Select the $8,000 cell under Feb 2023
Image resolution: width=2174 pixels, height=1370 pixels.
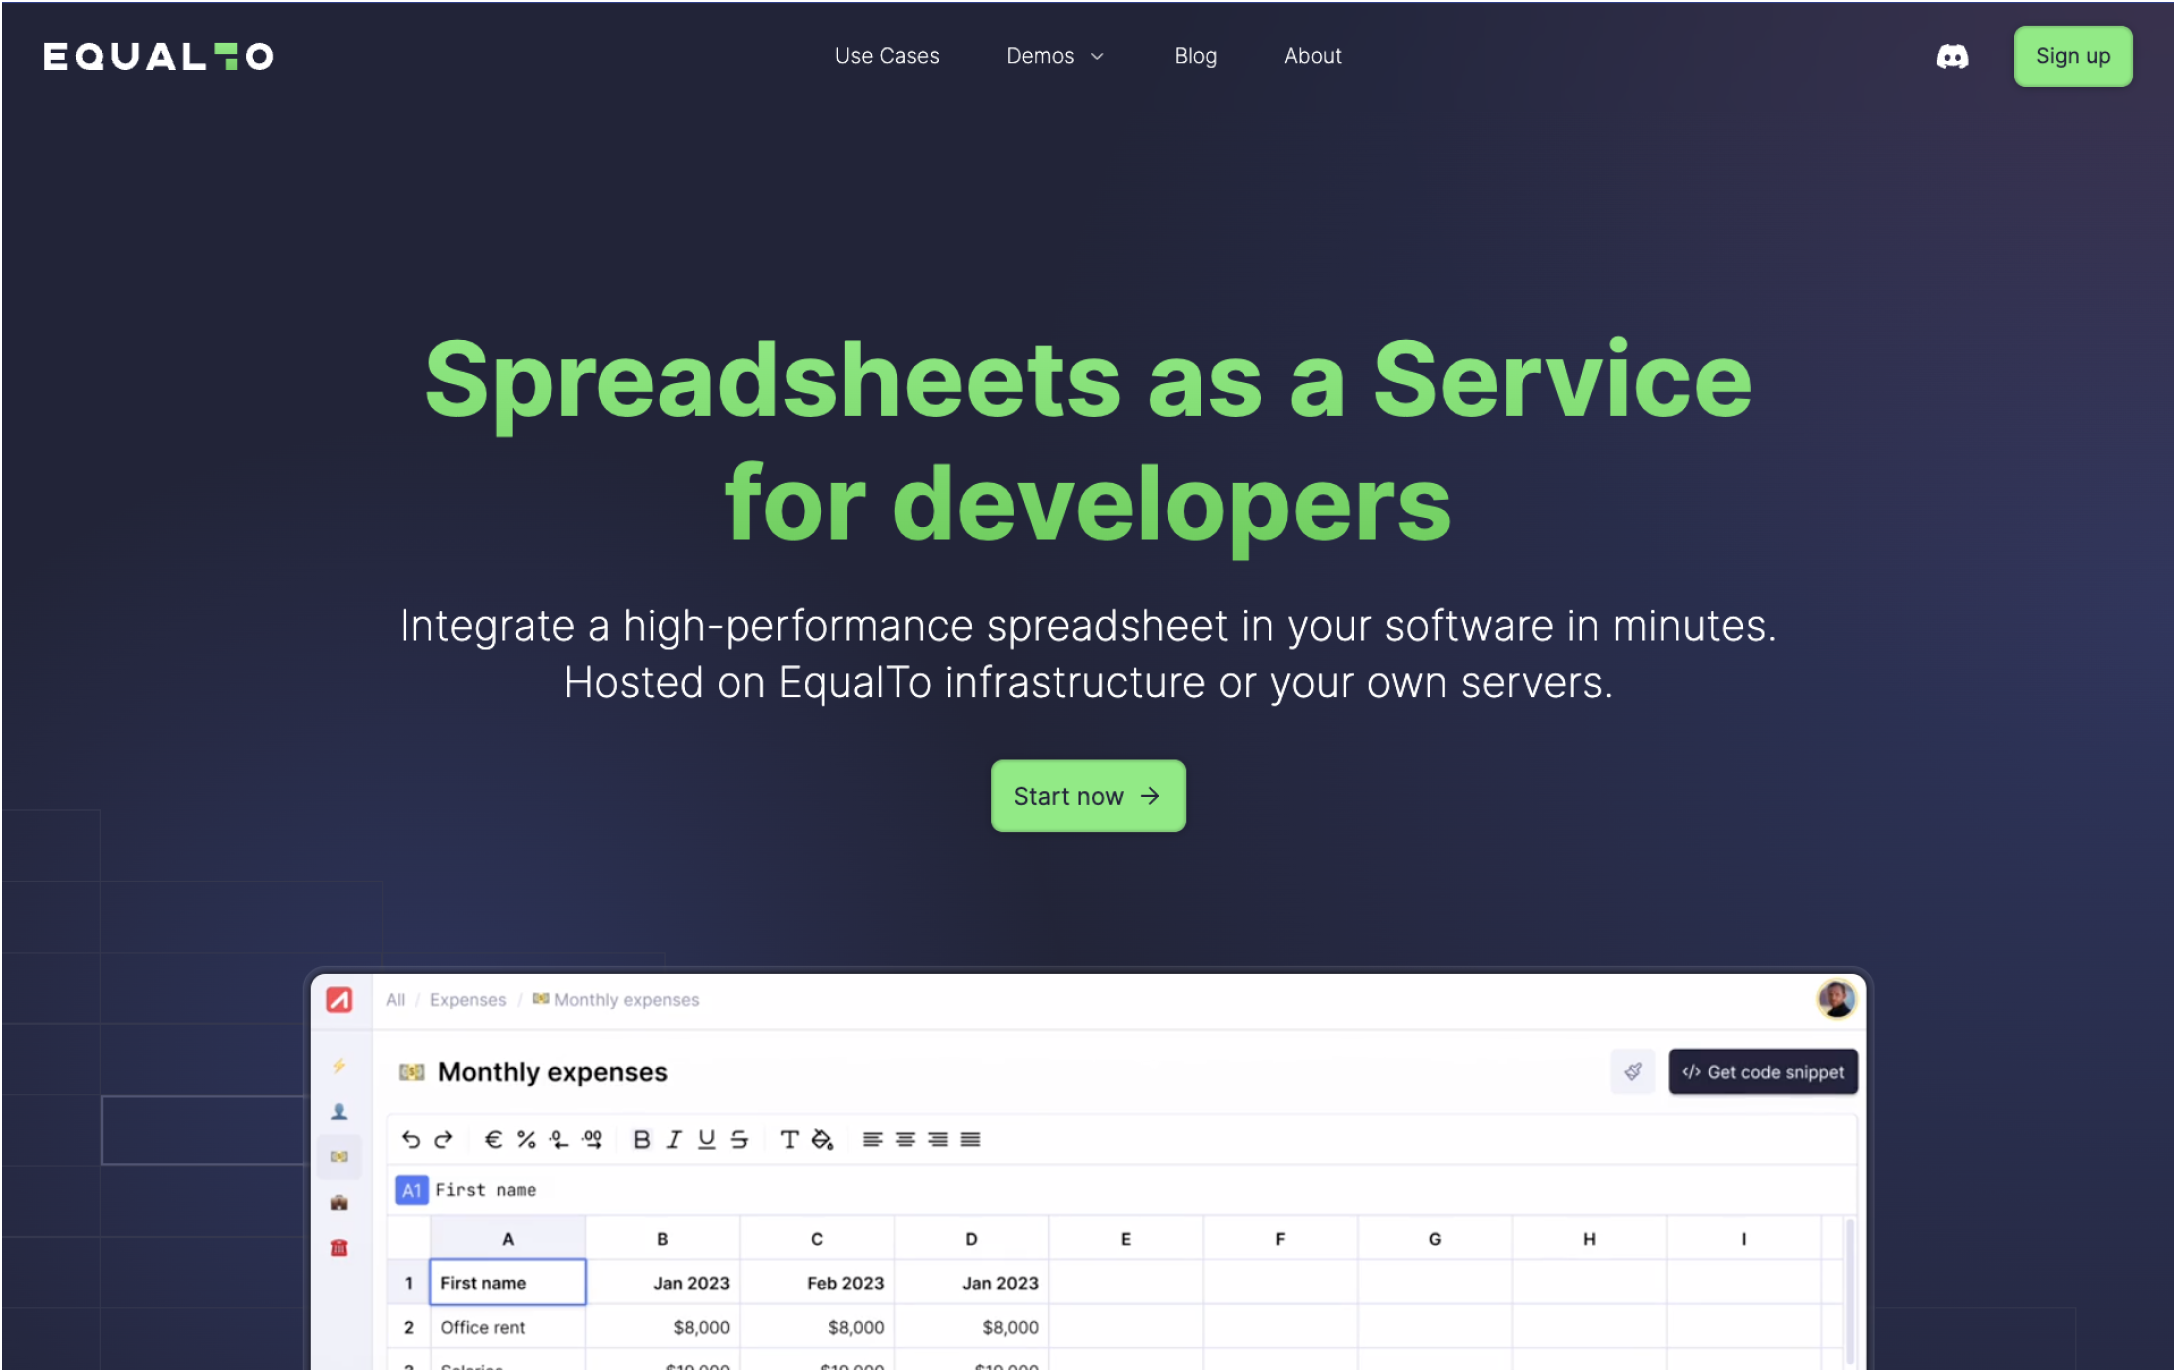coord(817,1327)
